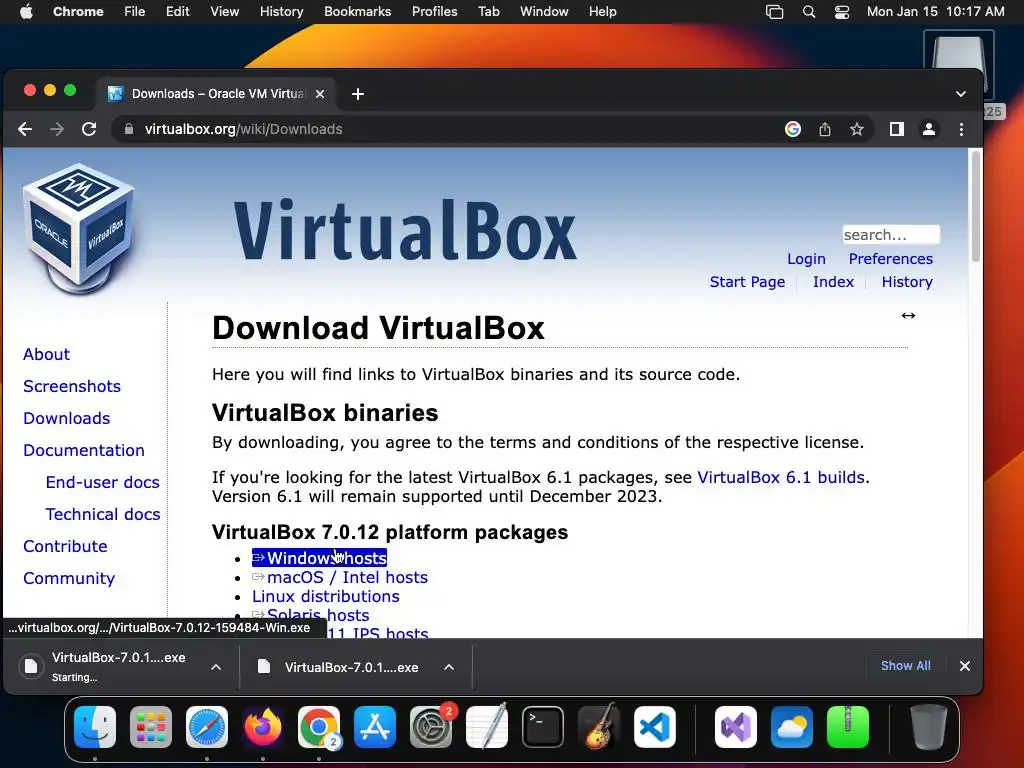Open GarageBand from the Dock

(x=599, y=727)
